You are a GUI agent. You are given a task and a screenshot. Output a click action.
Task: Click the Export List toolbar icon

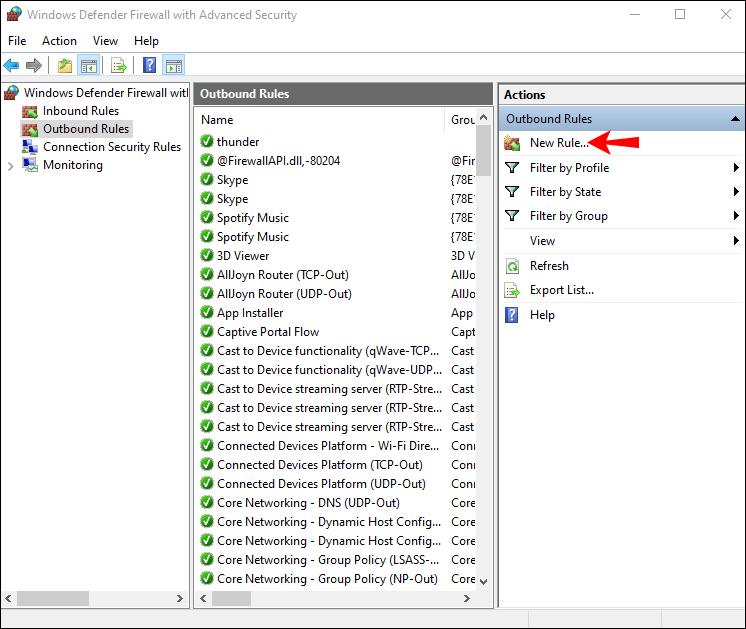(118, 65)
